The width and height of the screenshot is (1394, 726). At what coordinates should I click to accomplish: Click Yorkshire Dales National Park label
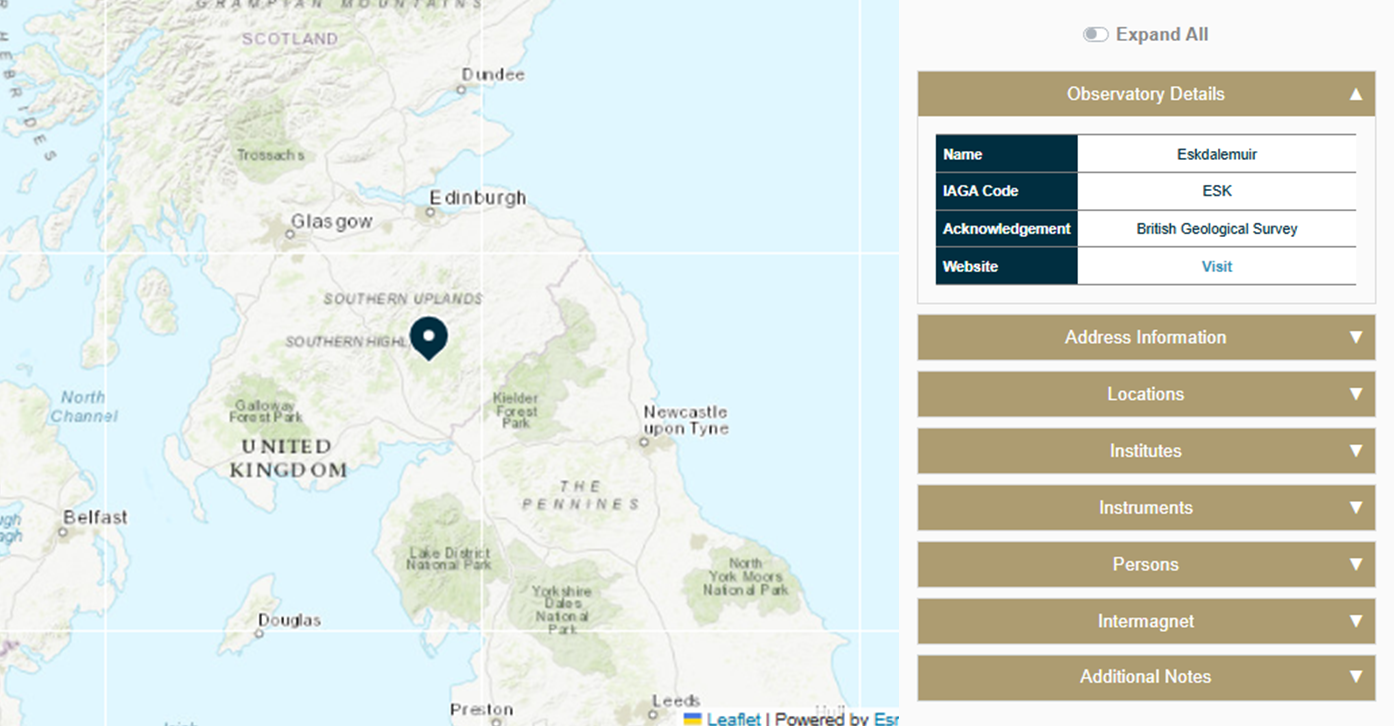[561, 610]
